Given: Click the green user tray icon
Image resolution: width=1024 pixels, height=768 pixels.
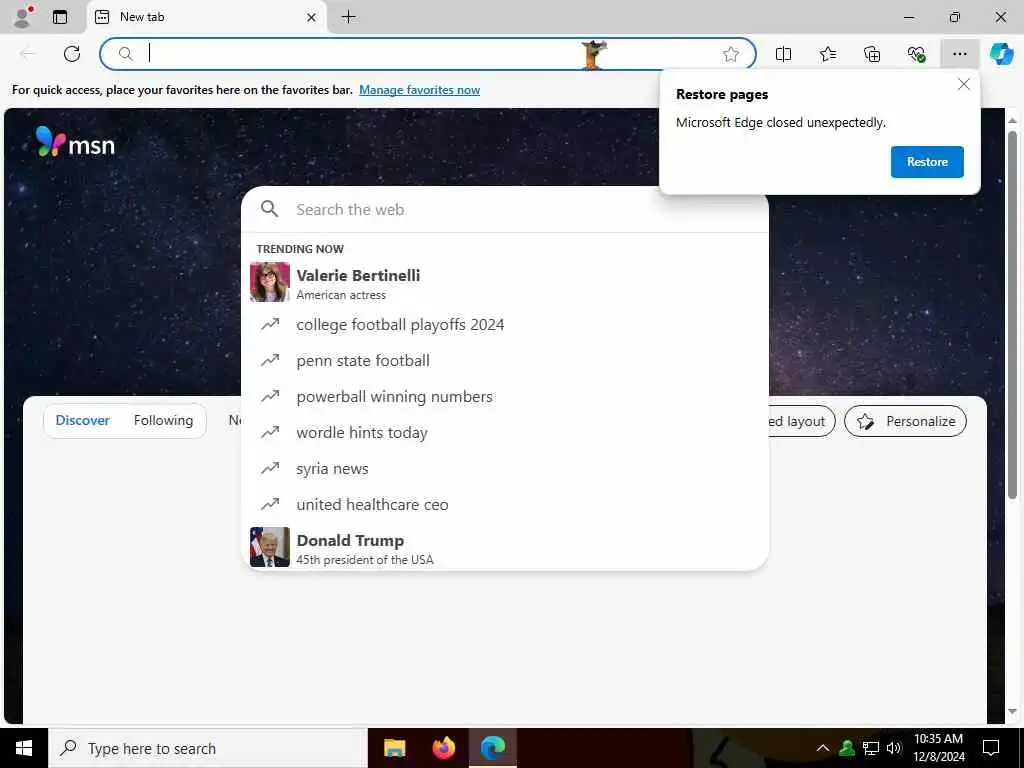Looking at the screenshot, I should 847,748.
